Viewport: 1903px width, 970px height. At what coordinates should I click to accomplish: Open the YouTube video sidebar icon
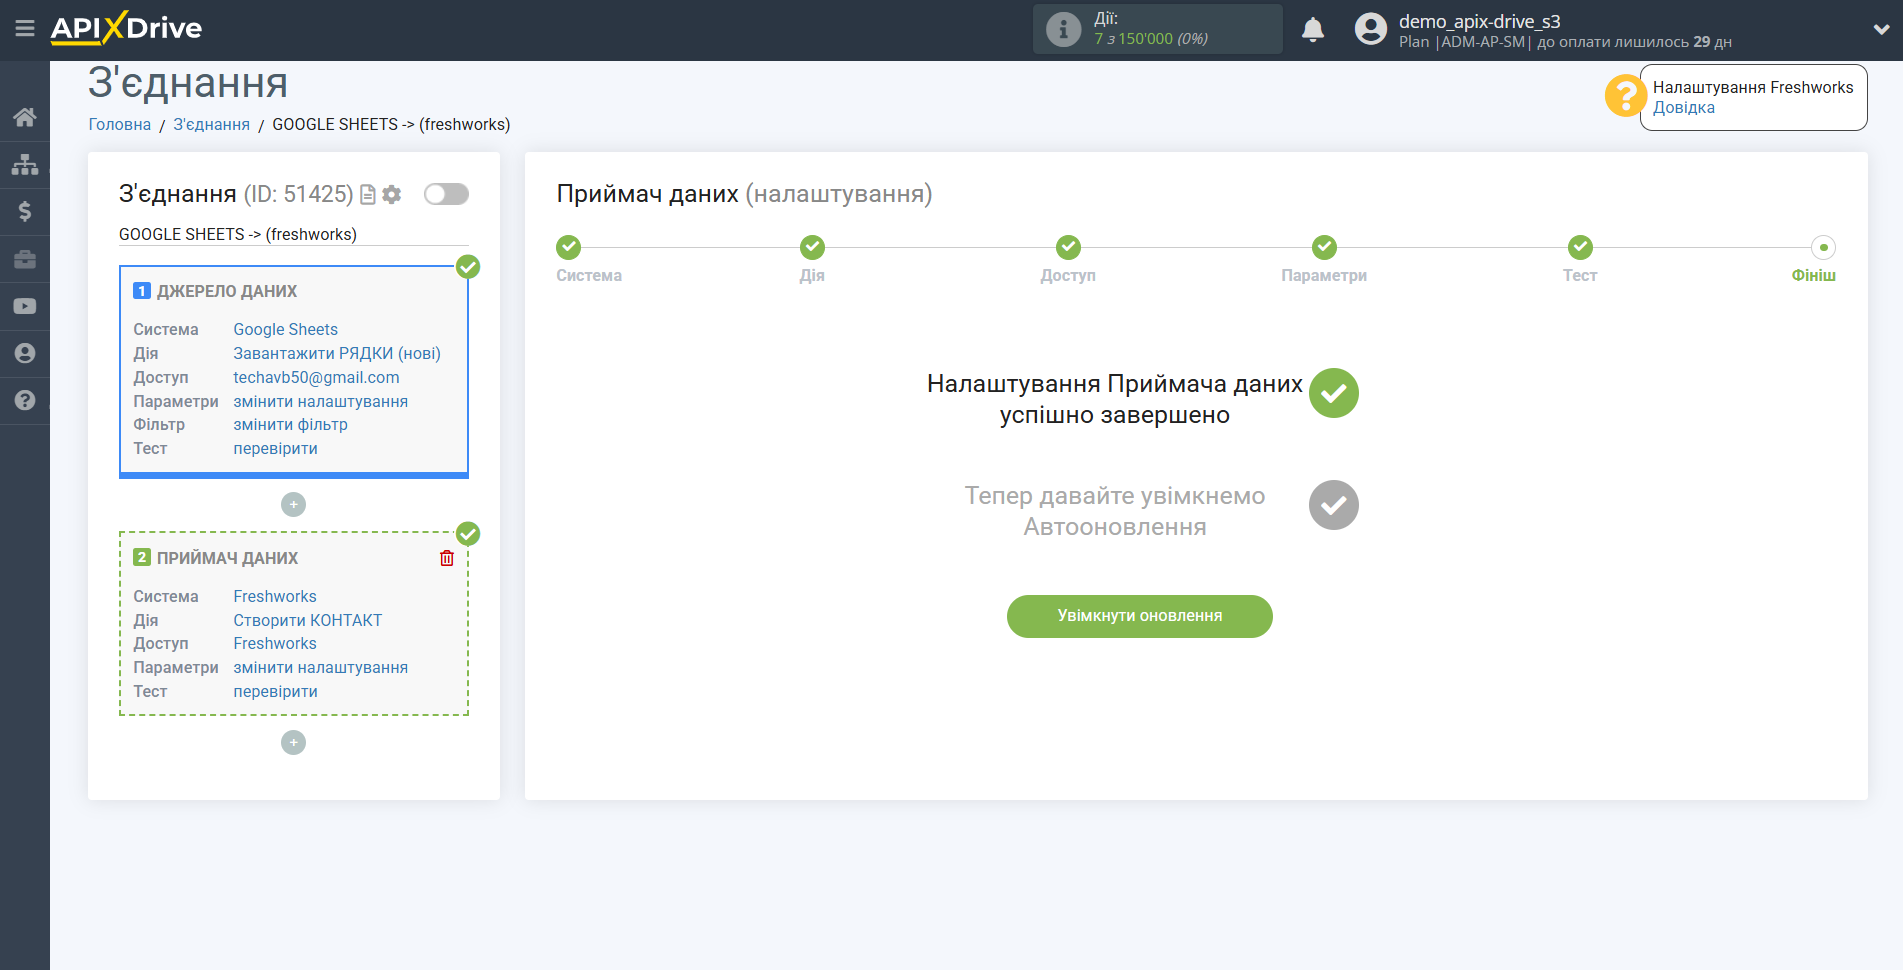tap(25, 306)
